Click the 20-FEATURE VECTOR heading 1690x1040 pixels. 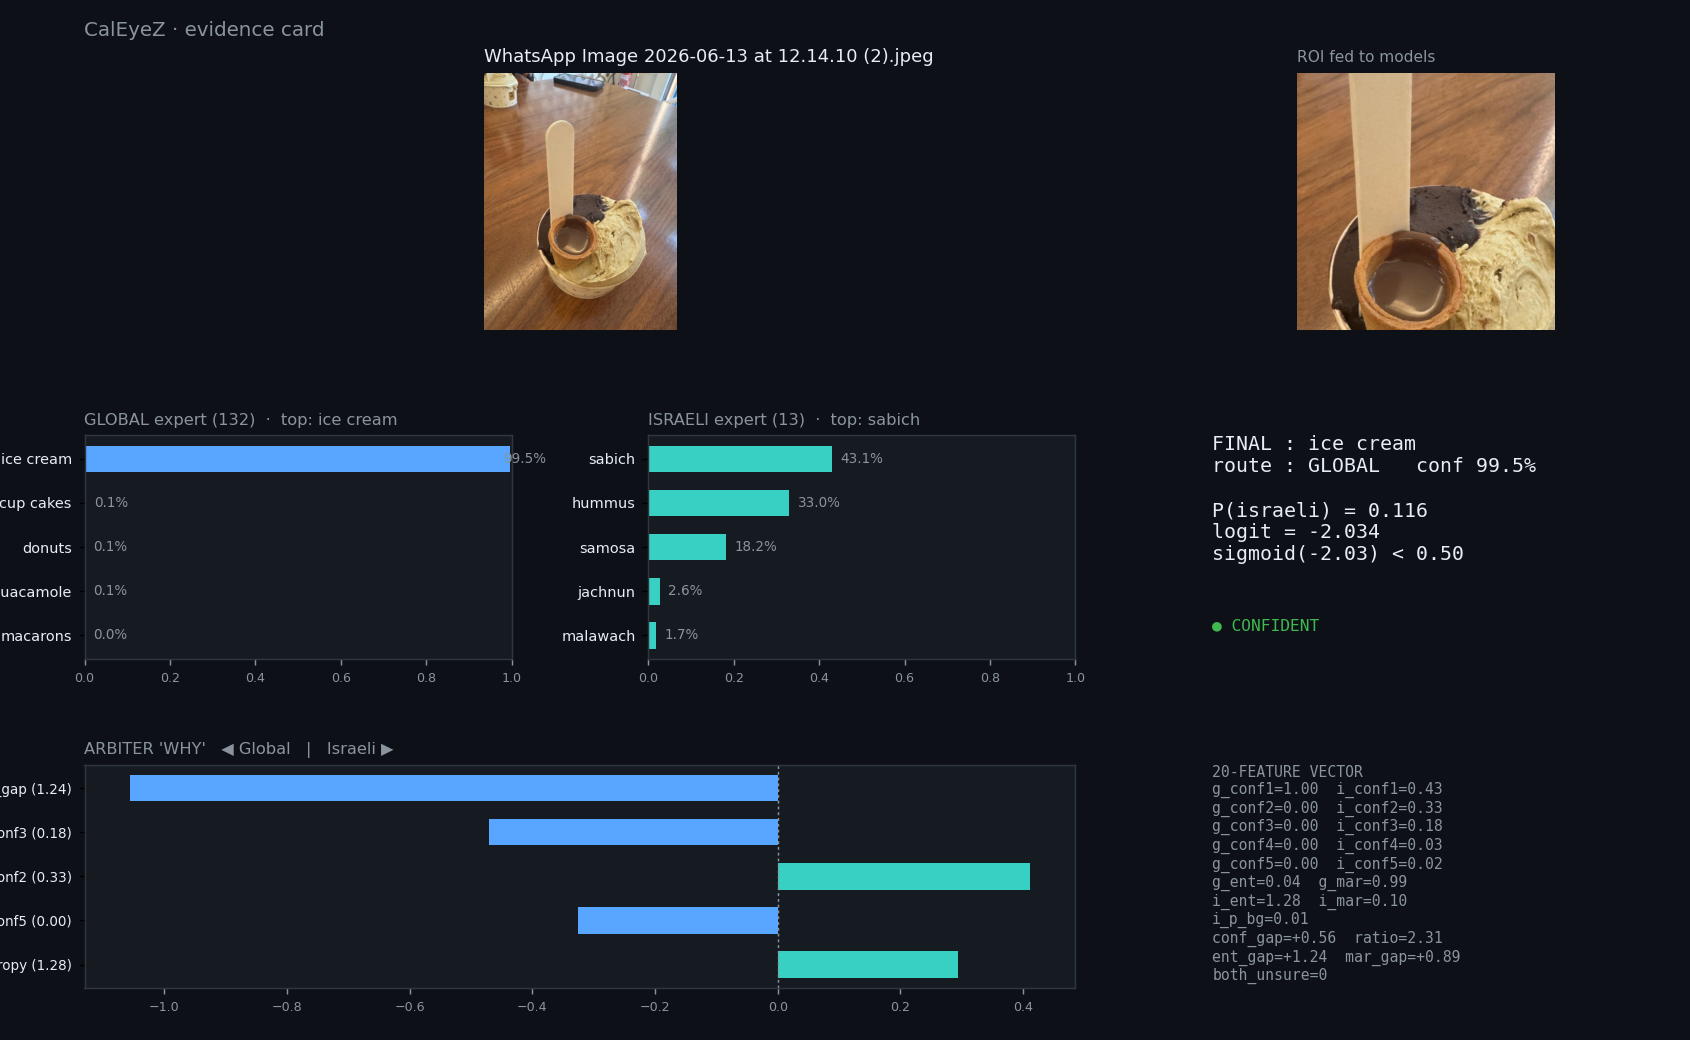coord(1287,771)
